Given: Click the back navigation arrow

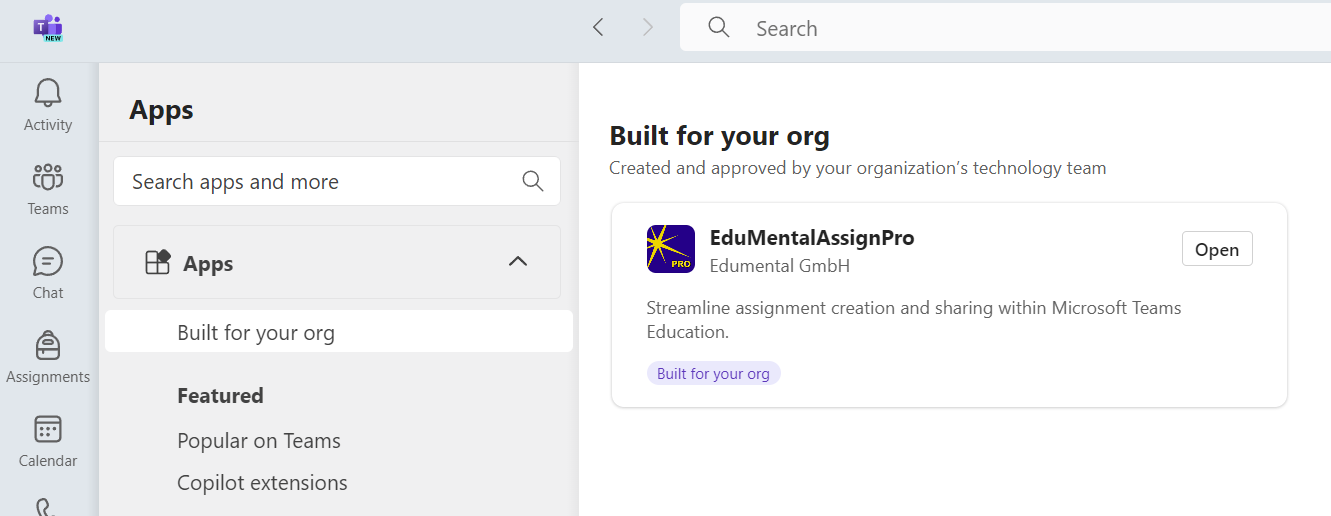Looking at the screenshot, I should point(598,28).
